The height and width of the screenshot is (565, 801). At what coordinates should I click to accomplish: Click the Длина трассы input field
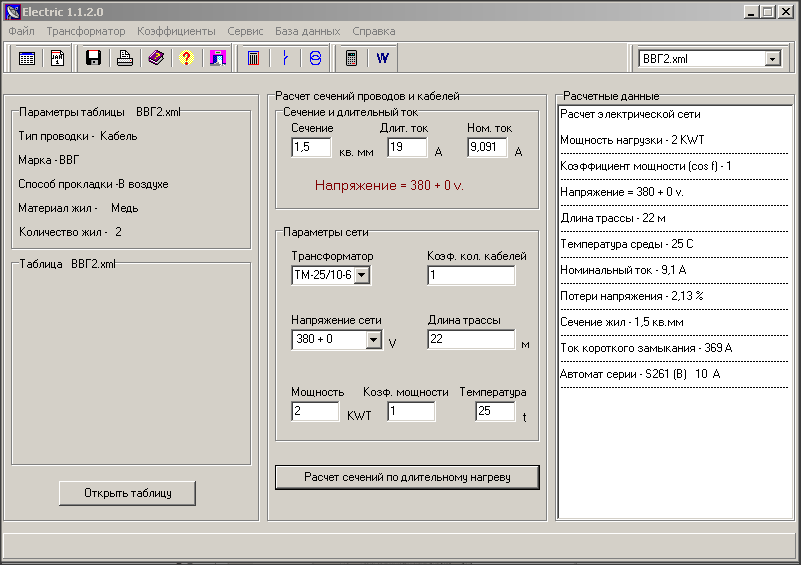click(470, 340)
